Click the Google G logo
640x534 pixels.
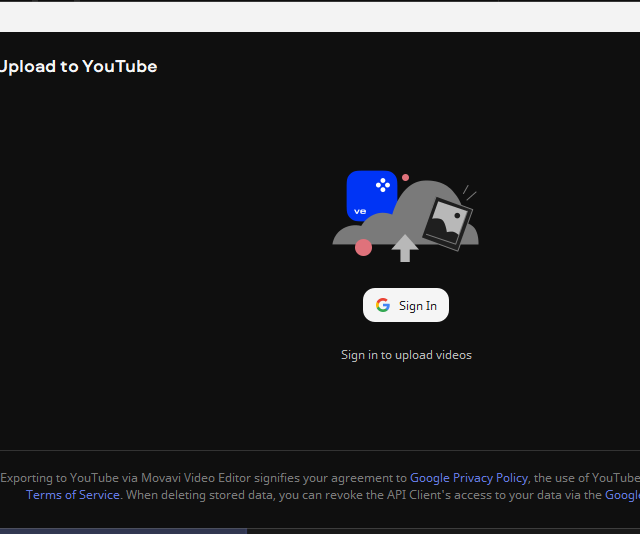point(383,305)
